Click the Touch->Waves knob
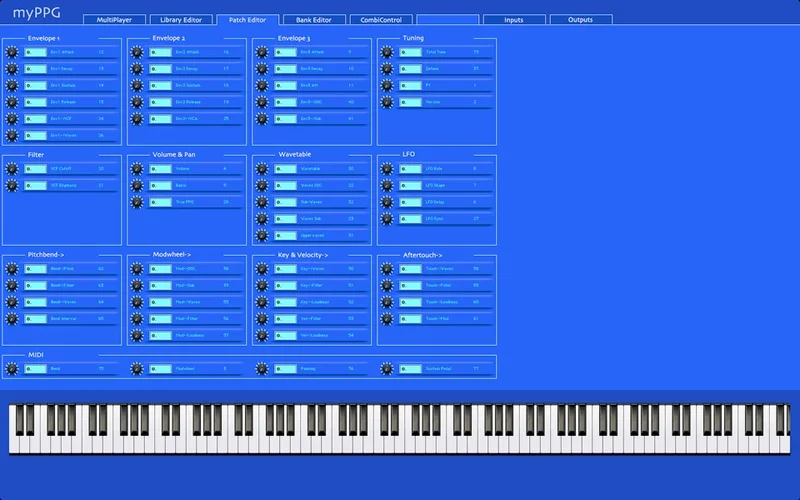 (x=387, y=269)
